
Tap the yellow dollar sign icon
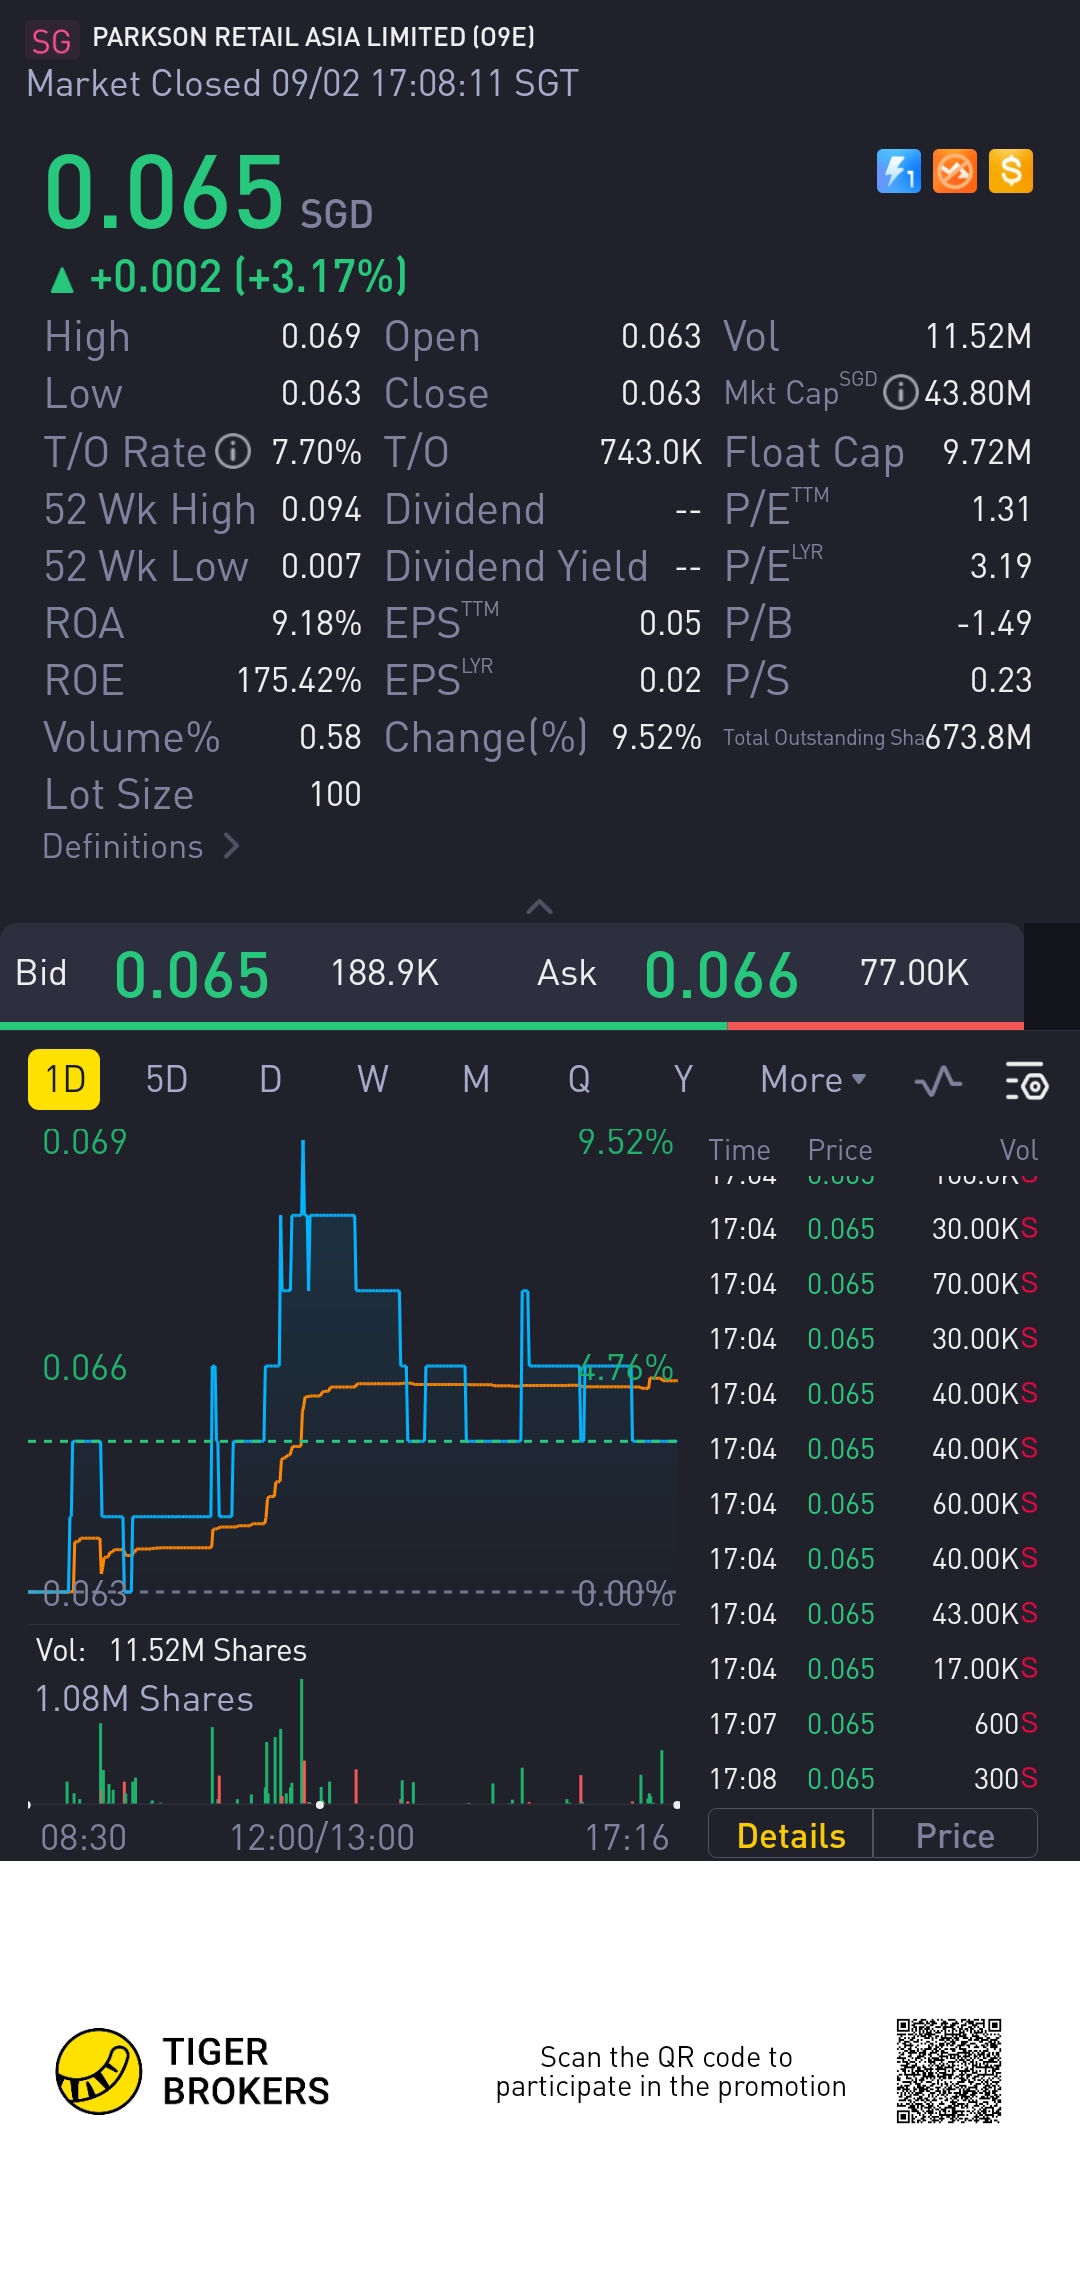tap(1010, 171)
